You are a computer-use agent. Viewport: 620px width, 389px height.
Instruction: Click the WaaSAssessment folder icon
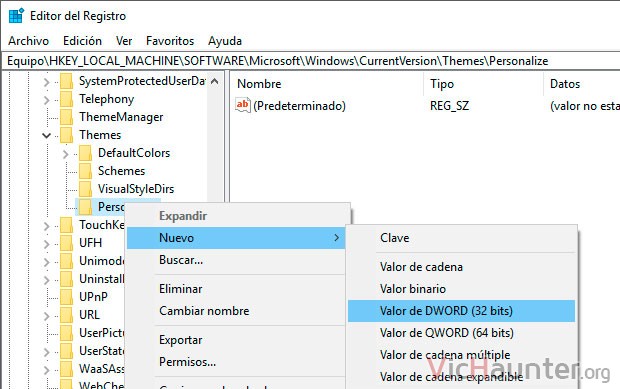[x=66, y=369]
